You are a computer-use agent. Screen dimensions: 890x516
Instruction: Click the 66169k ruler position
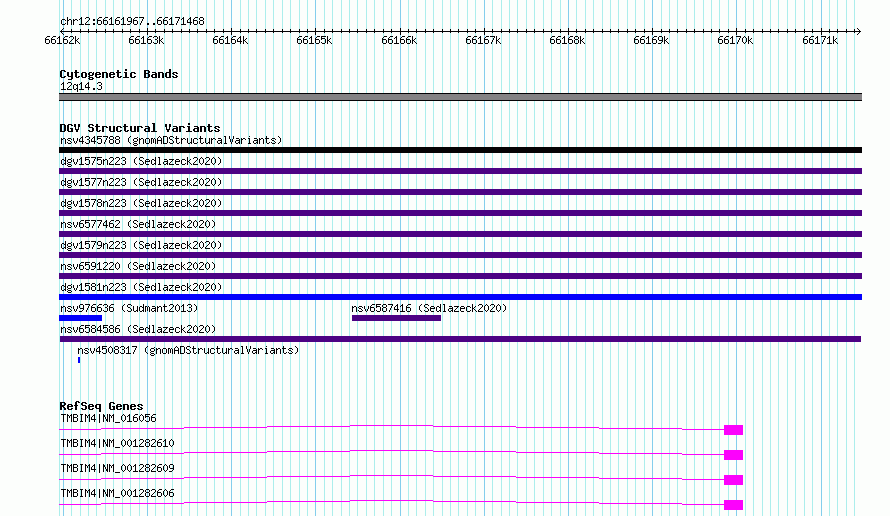click(651, 40)
